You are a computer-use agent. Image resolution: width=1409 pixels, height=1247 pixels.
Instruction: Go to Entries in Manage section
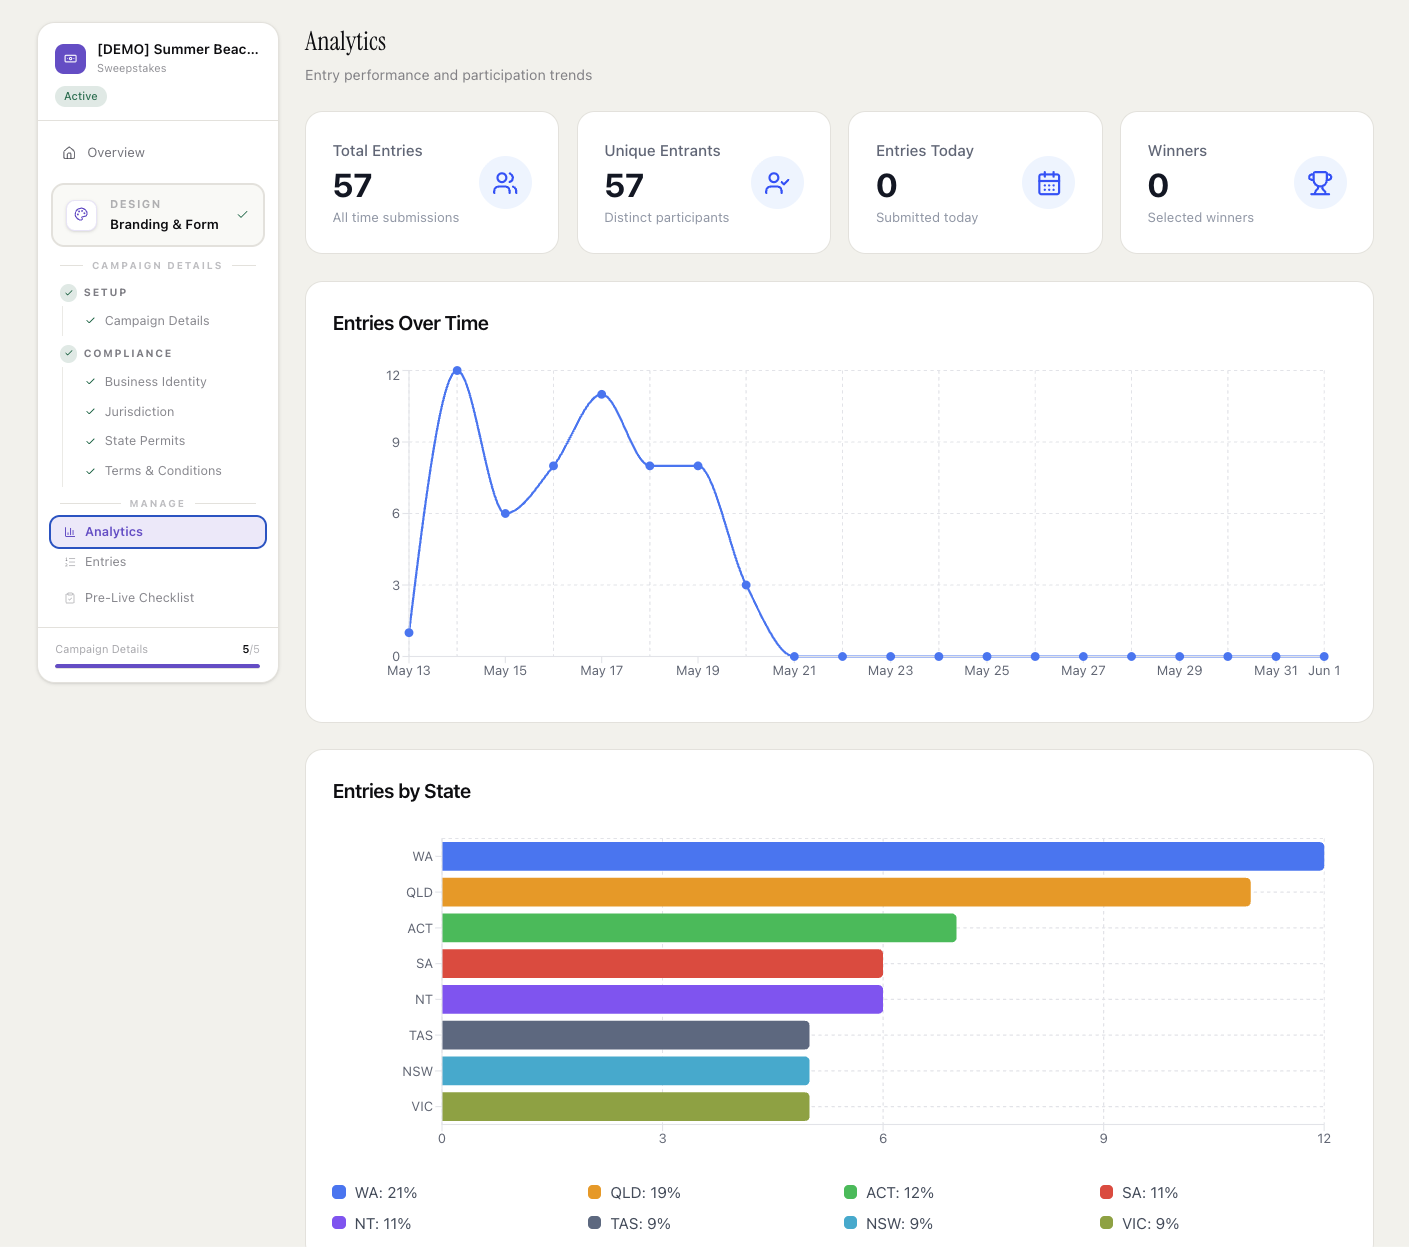point(158,562)
